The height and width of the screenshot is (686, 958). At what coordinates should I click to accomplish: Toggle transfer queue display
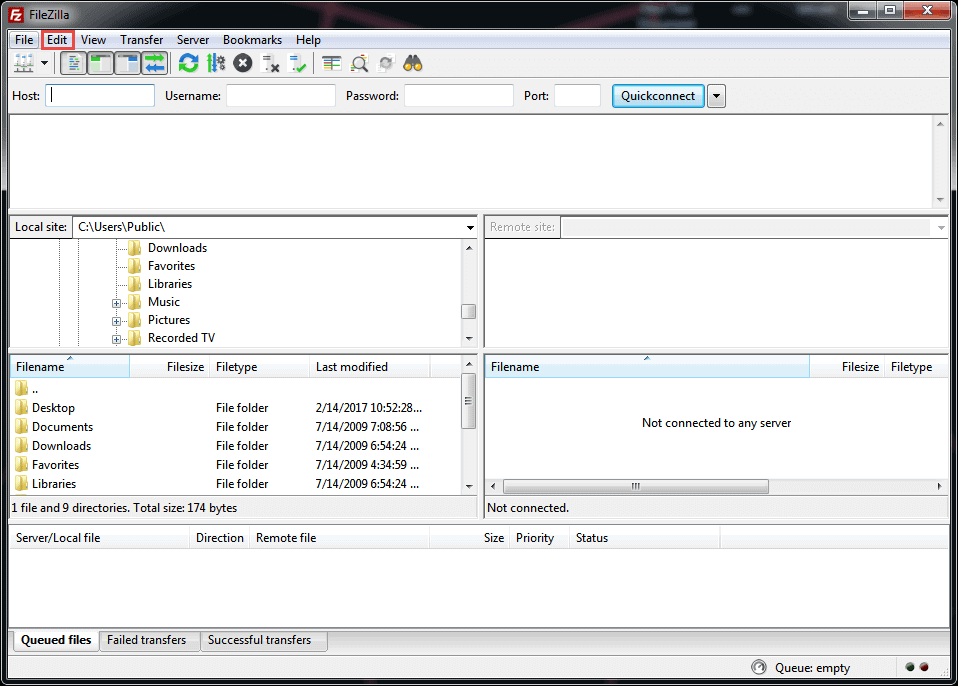(155, 63)
